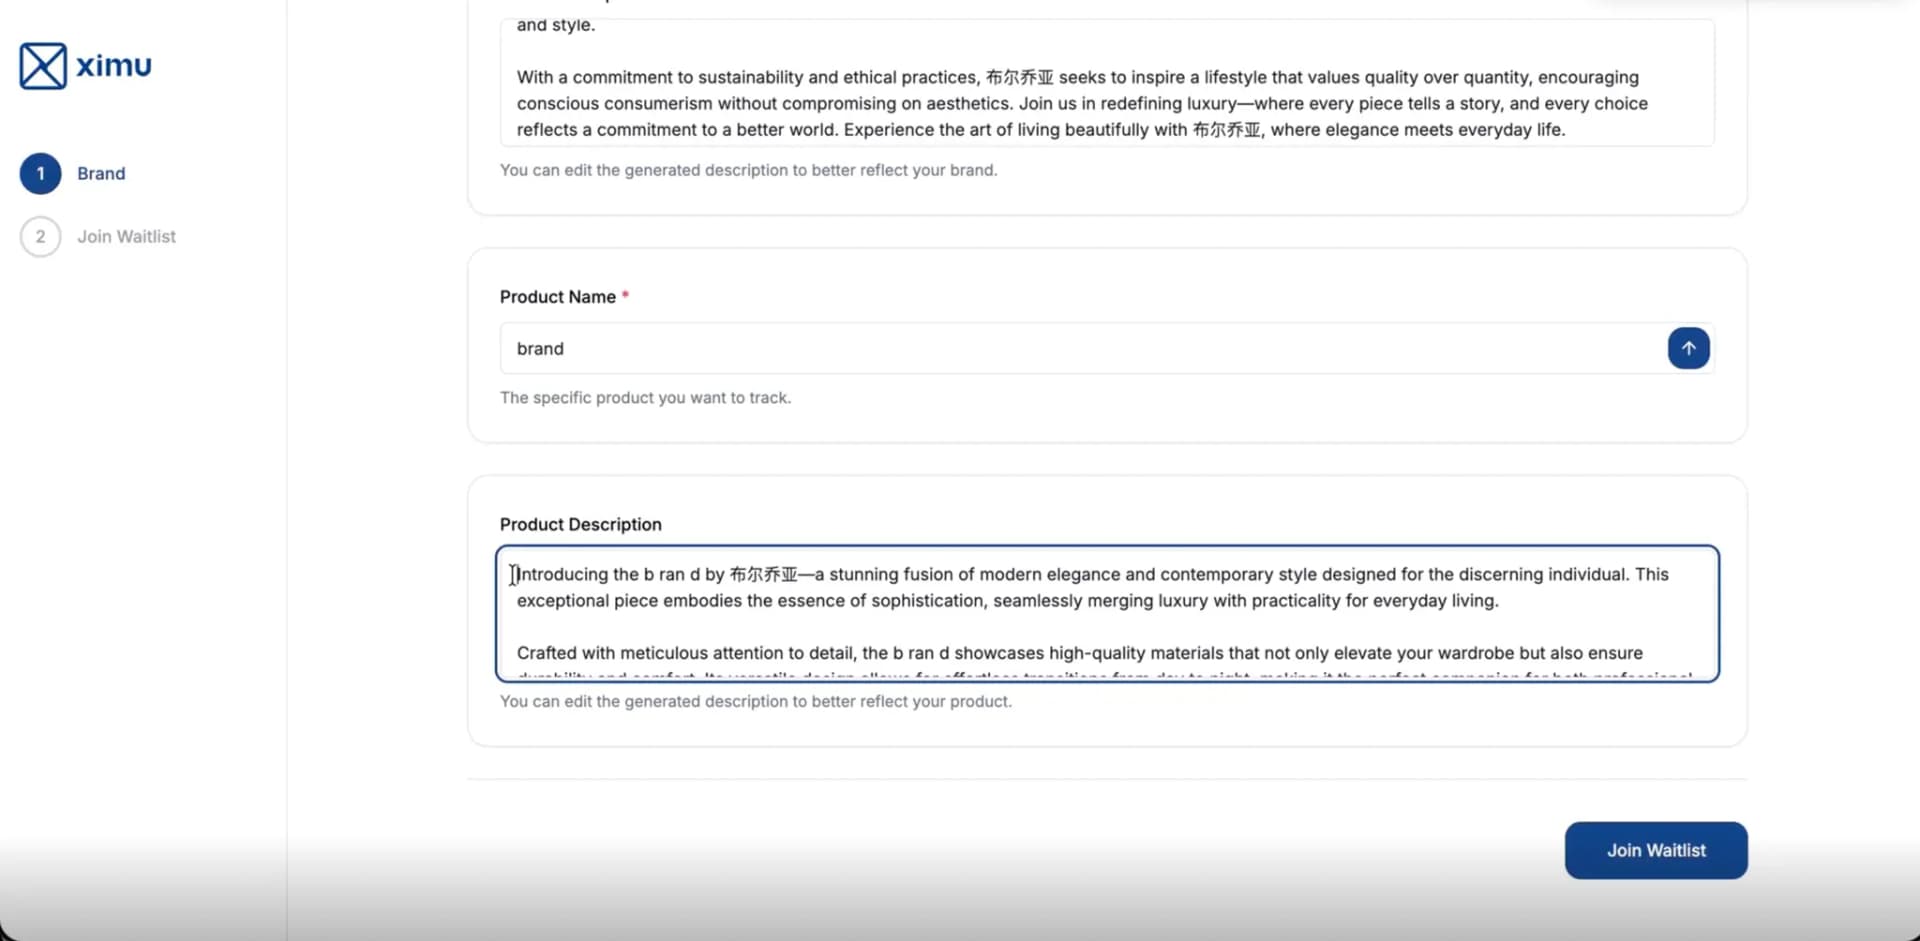This screenshot has width=1920, height=941.
Task: Click the red required asterisk
Action: tap(625, 296)
